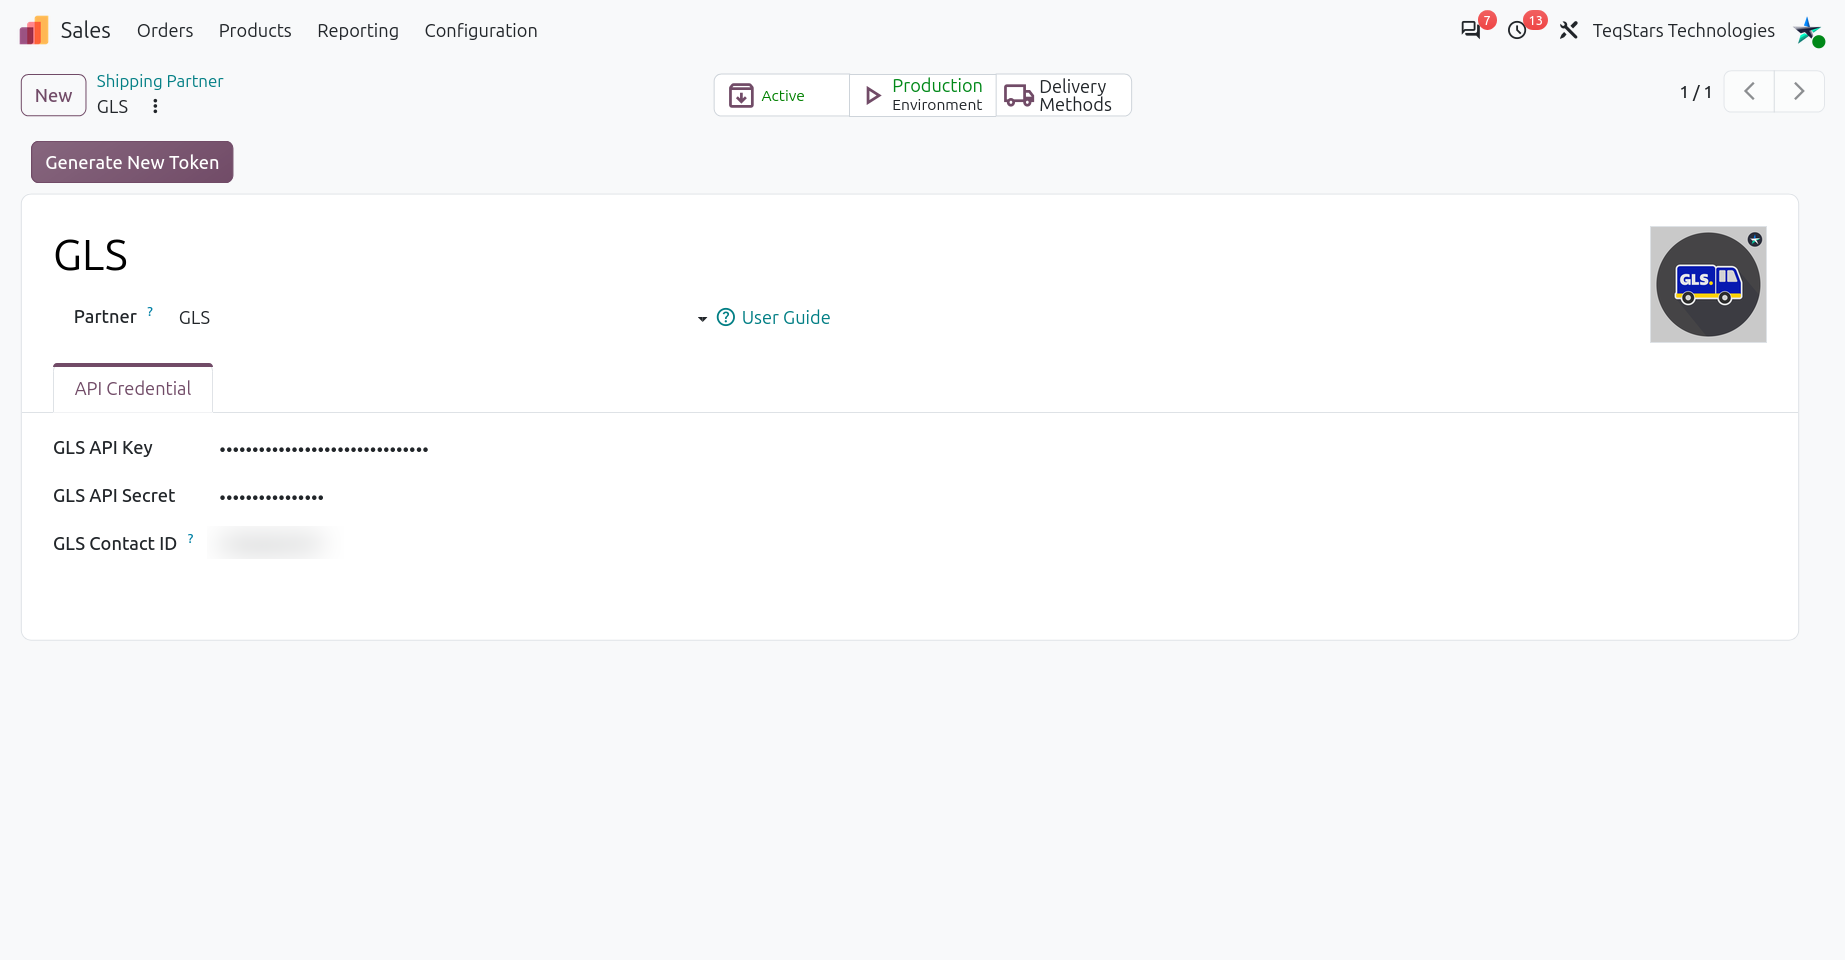Open the Configuration menu

click(481, 30)
